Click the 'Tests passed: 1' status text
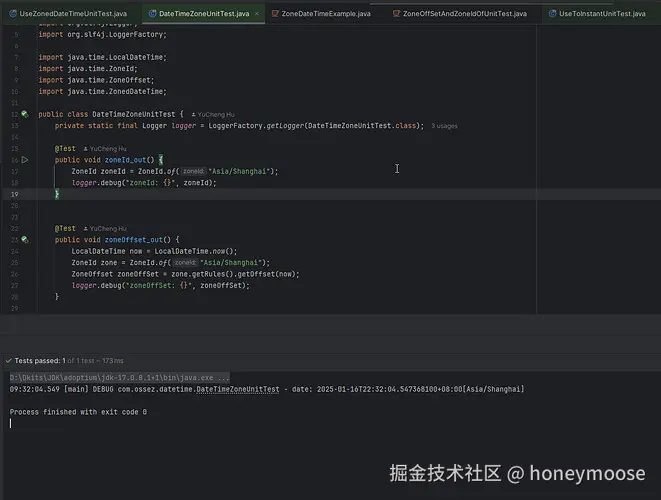The width and height of the screenshot is (661, 500). [40, 361]
